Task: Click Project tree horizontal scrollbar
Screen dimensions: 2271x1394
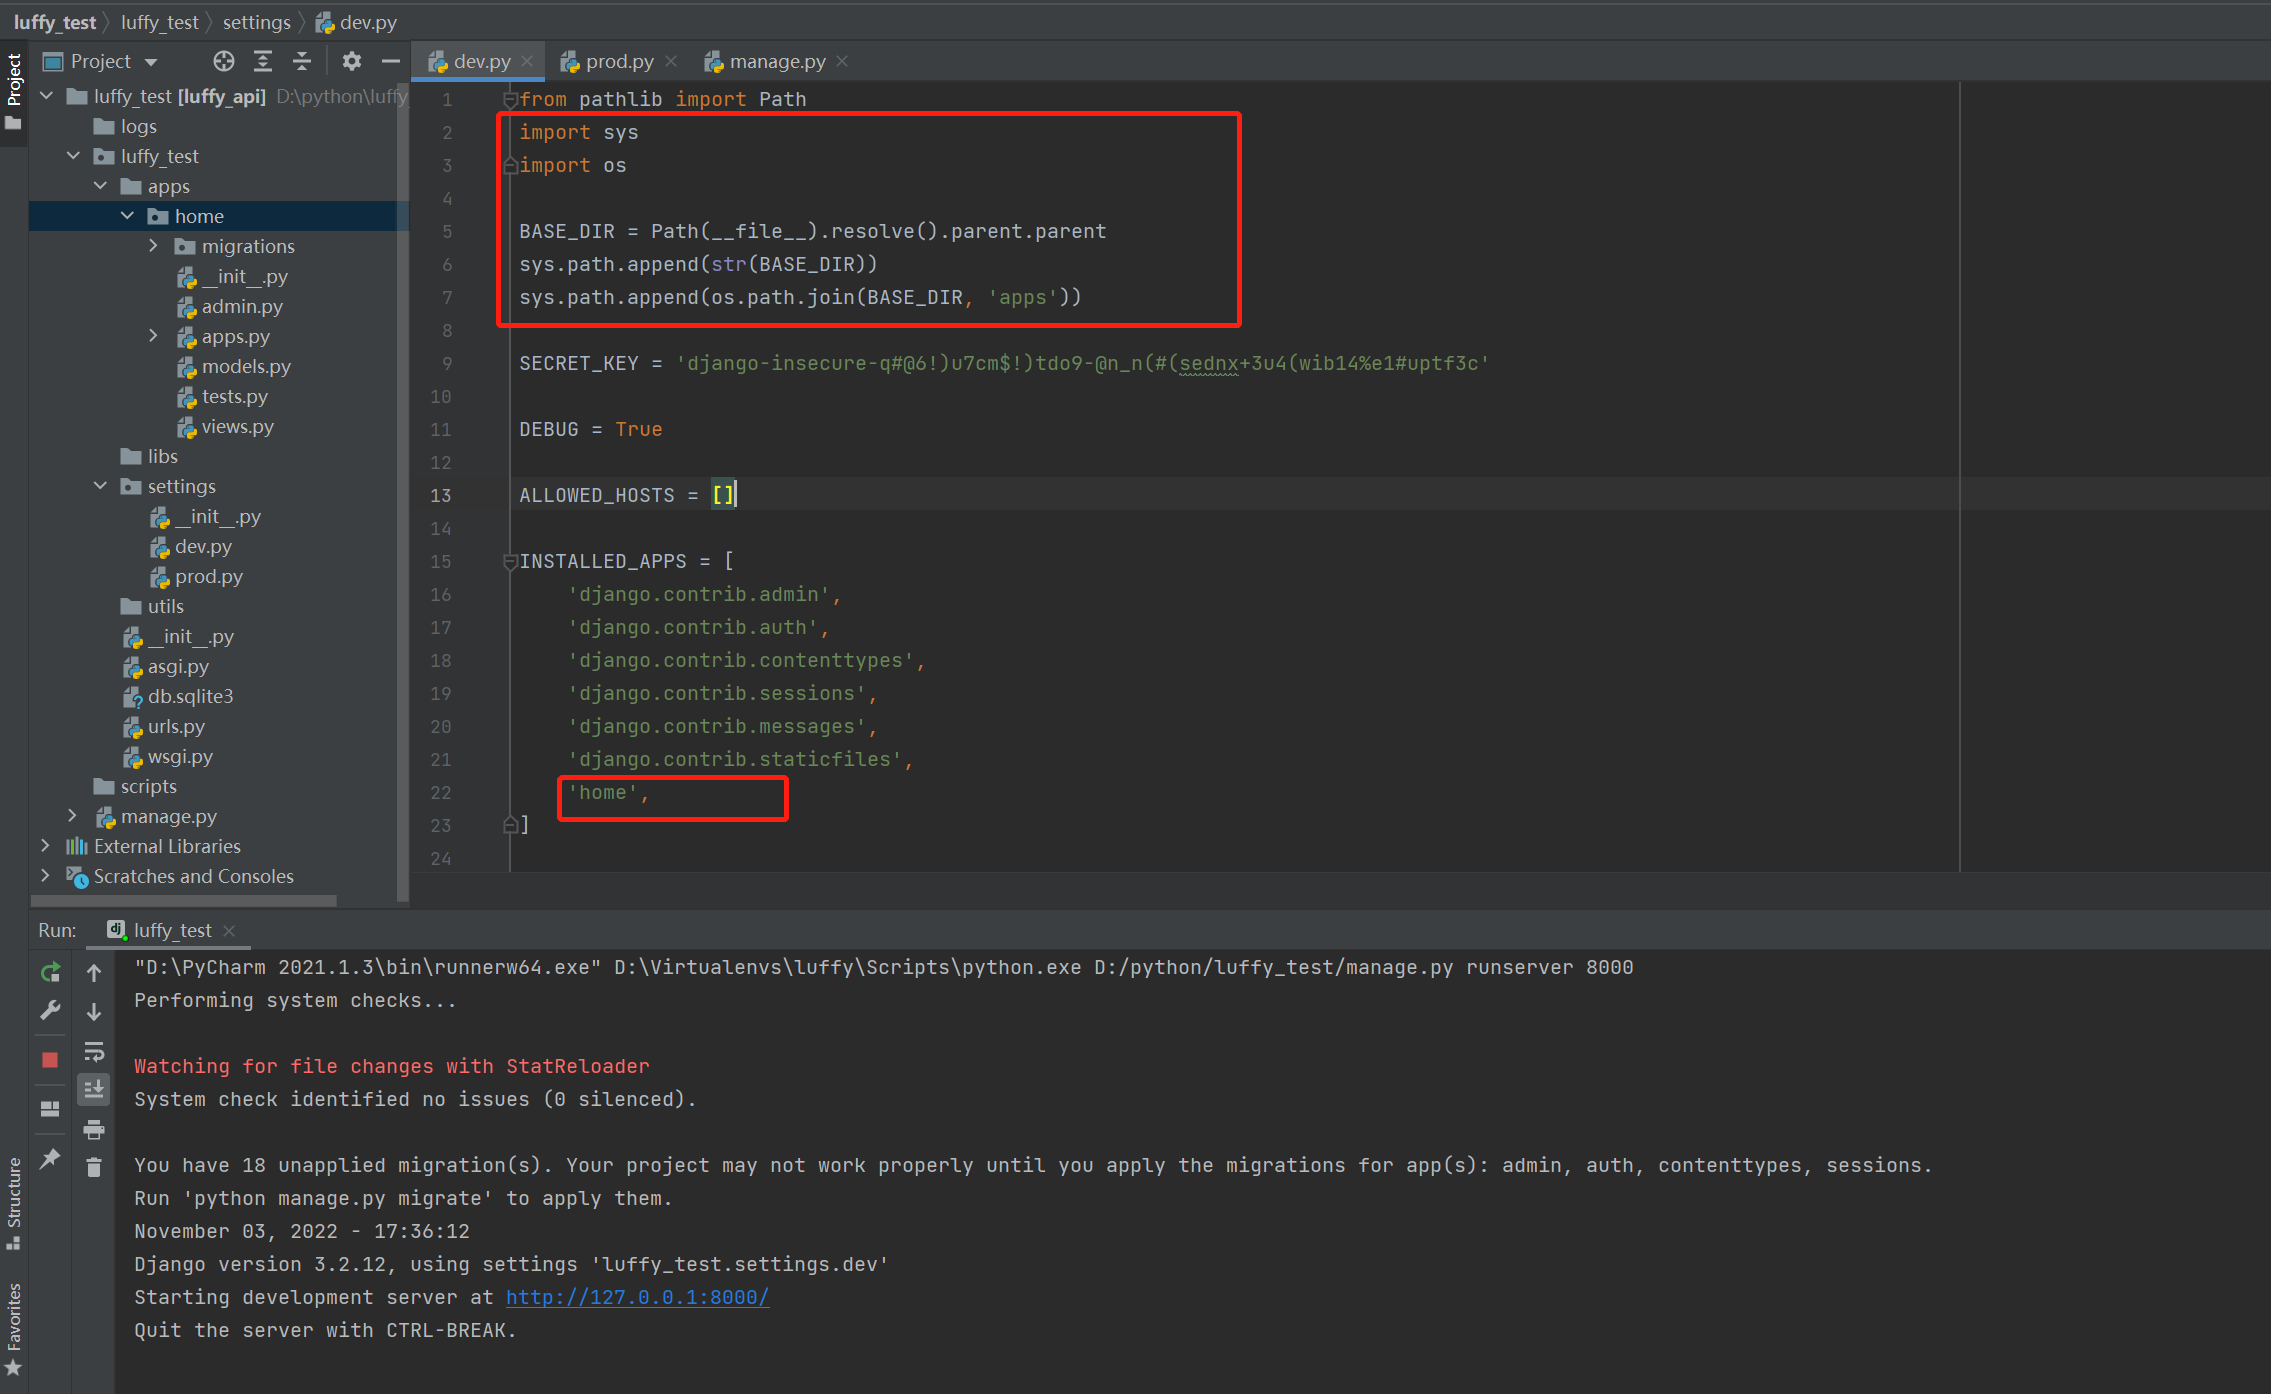Action: click(185, 901)
